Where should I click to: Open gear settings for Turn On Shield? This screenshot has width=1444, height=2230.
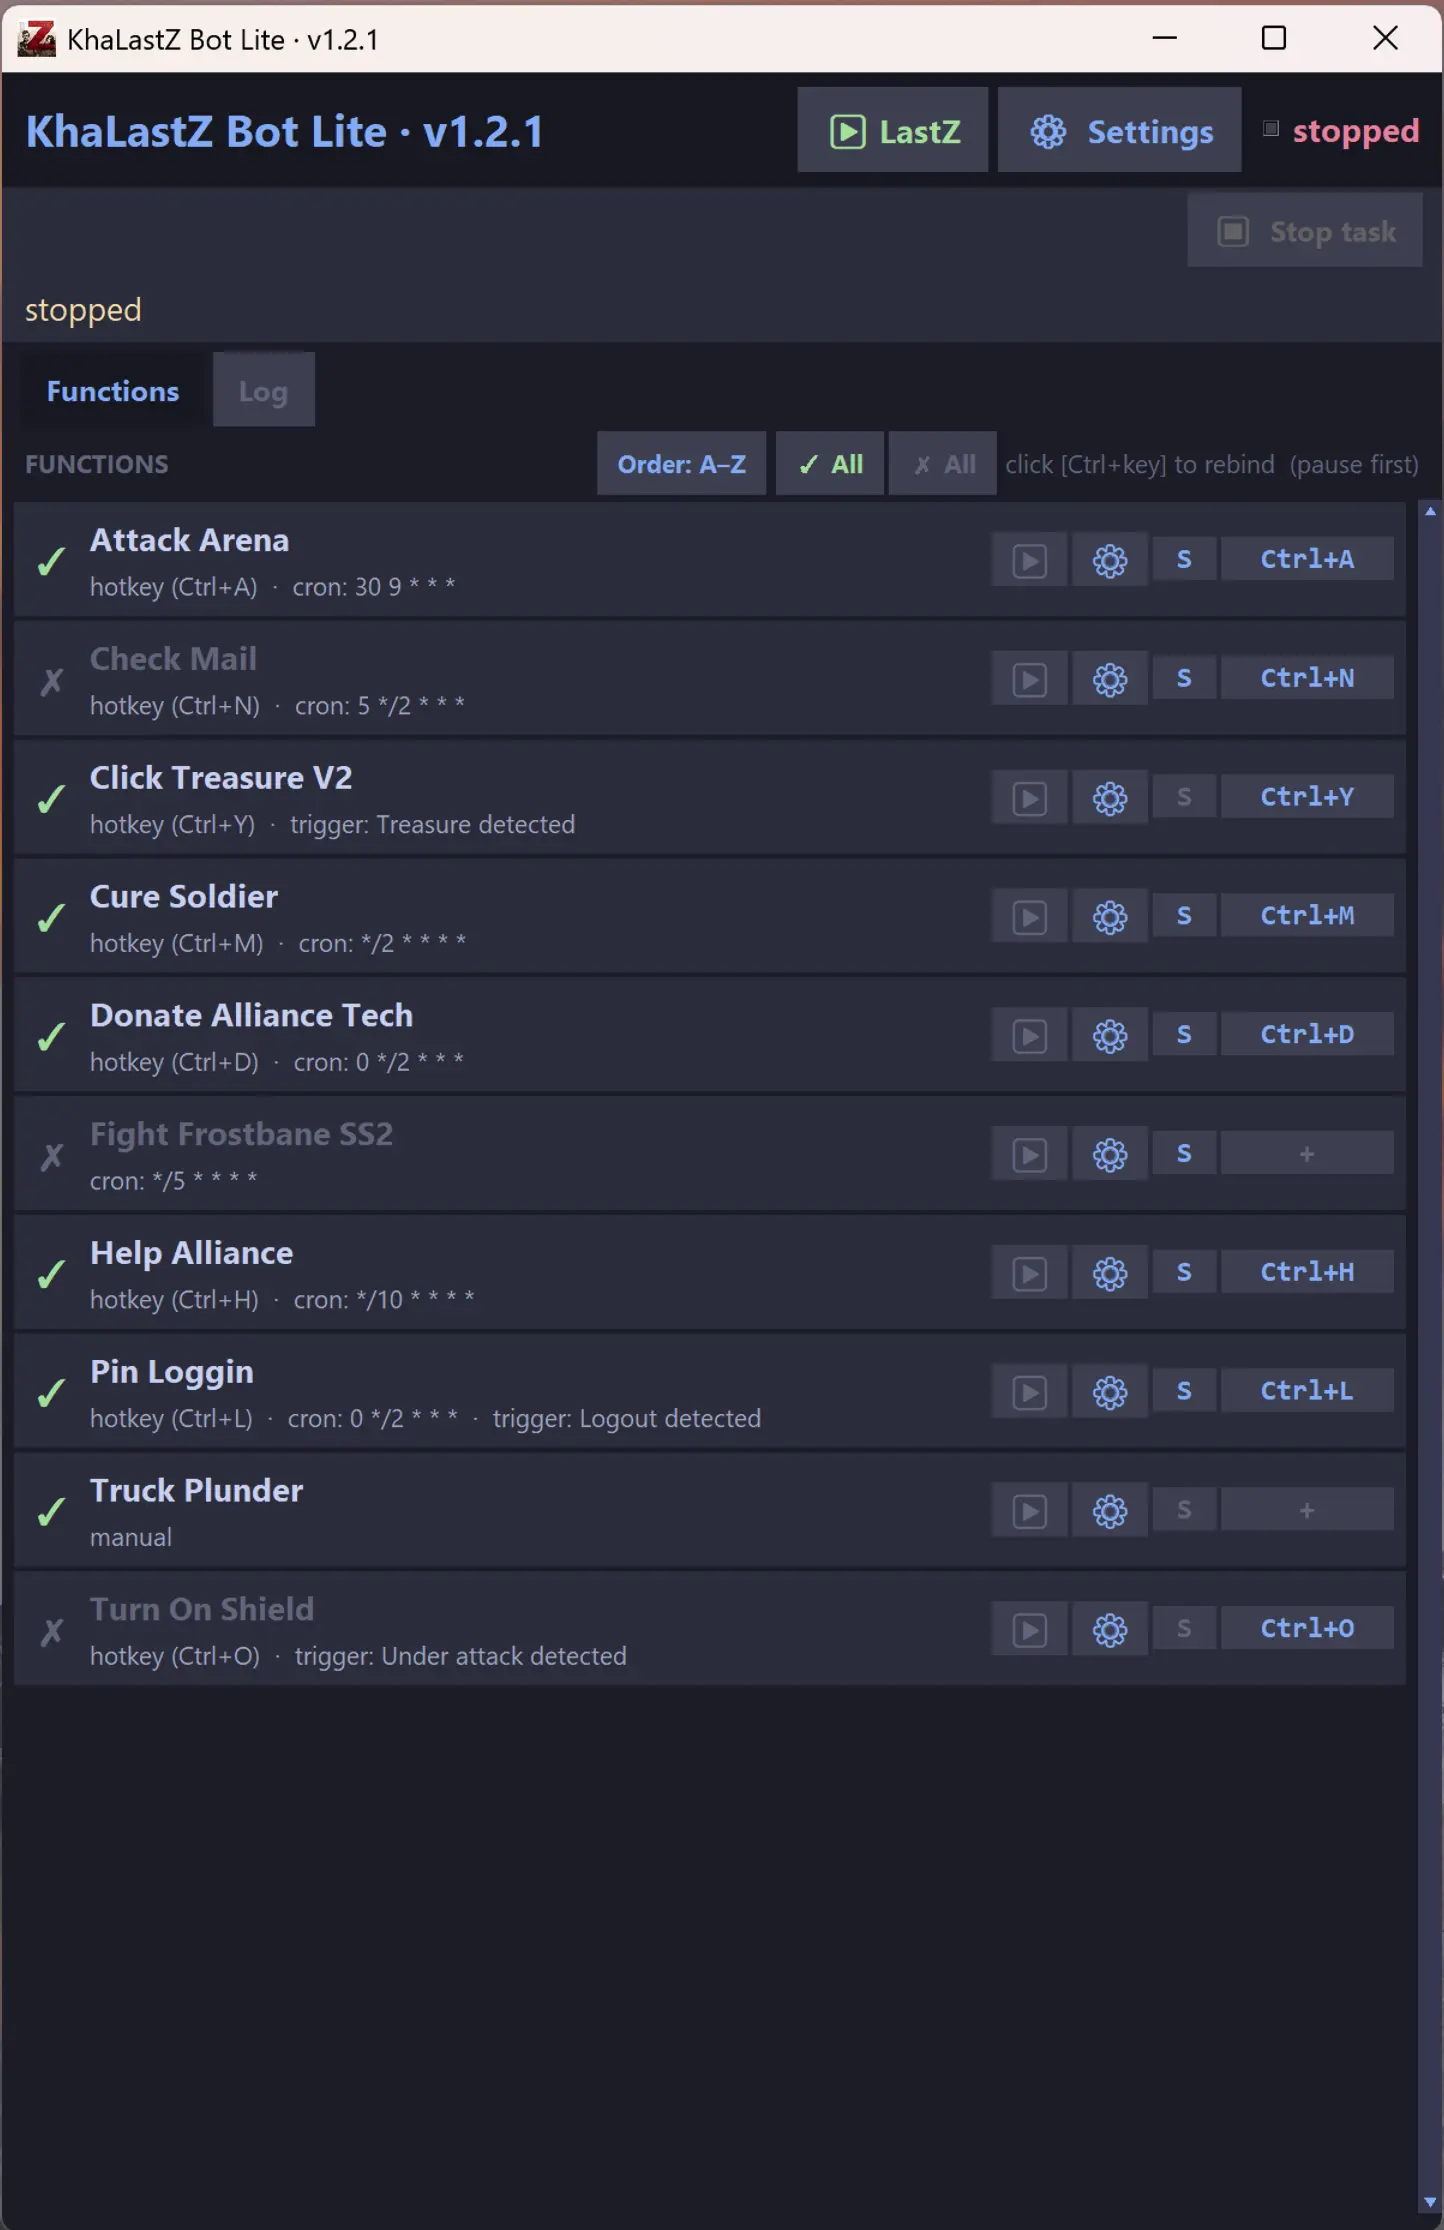click(1109, 1629)
